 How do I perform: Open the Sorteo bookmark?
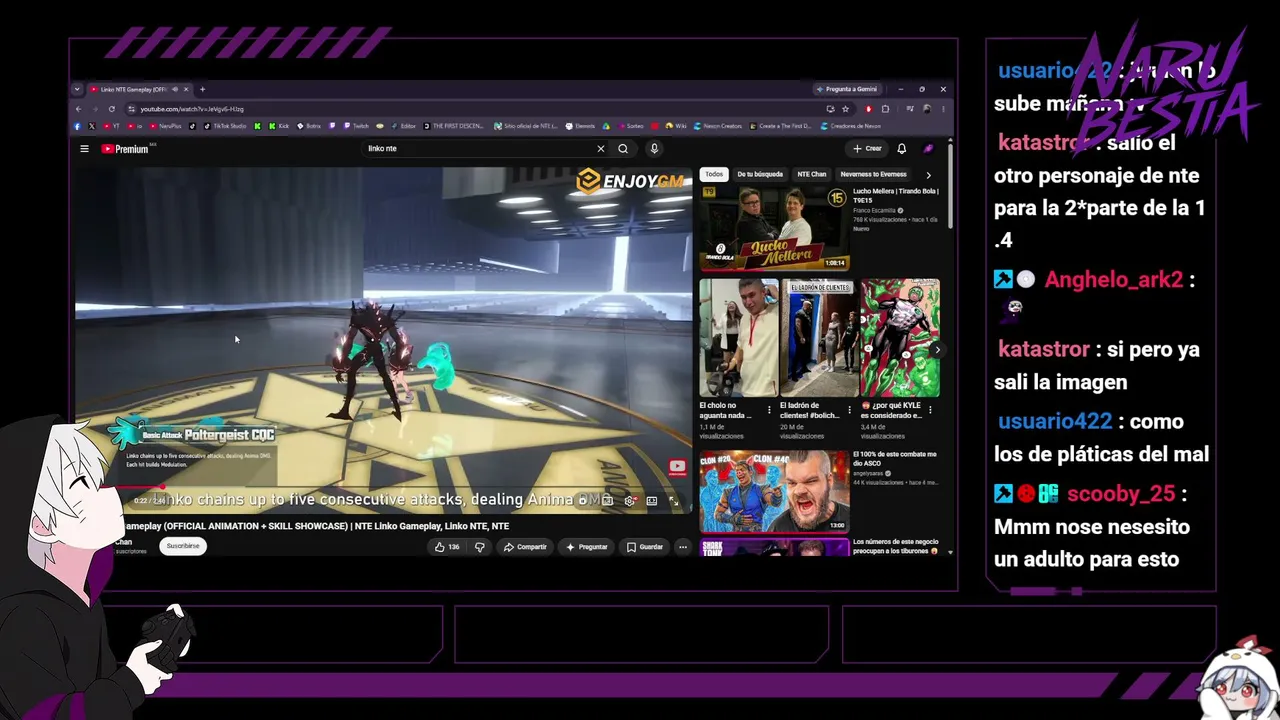629,126
